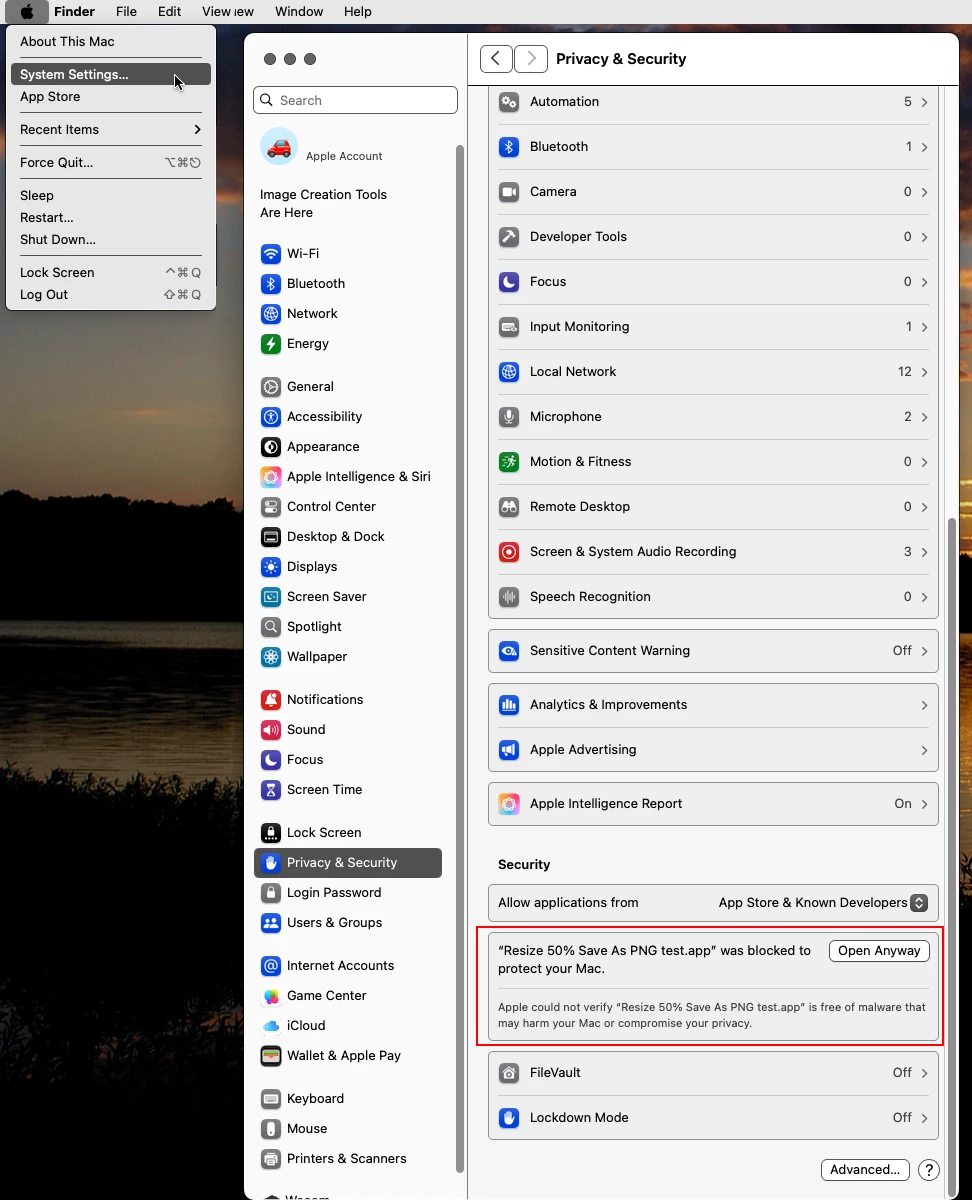This screenshot has width=972, height=1200.
Task: Open the Analytics & Improvements chevron
Action: tap(924, 705)
